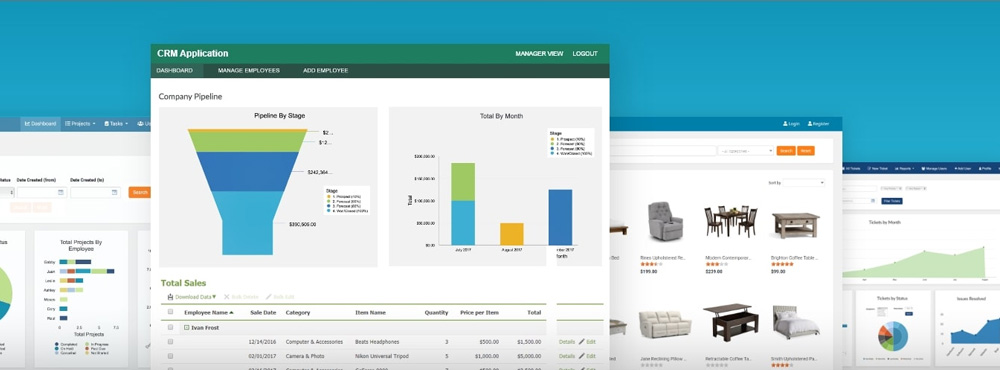
Task: Click the pencil icon in Nikon Universal Tripod row
Action: click(x=582, y=356)
